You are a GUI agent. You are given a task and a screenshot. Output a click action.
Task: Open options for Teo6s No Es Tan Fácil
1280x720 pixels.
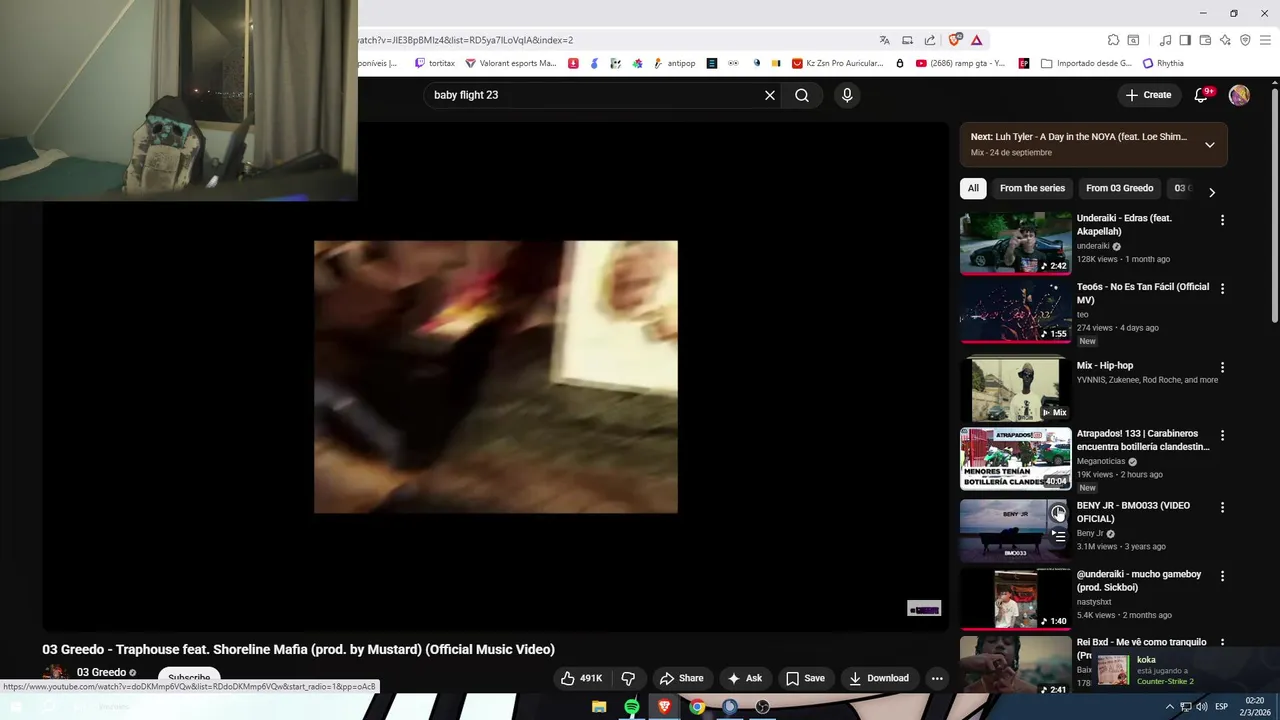pyautogui.click(x=1222, y=289)
